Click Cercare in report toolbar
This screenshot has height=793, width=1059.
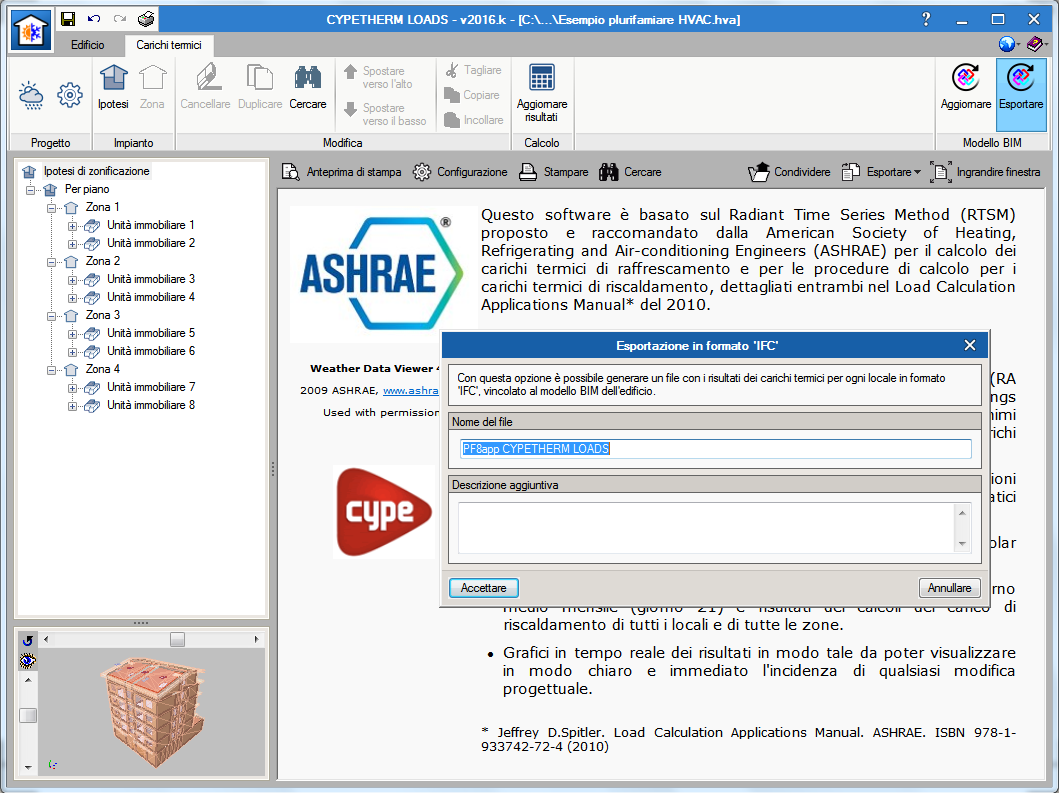630,172
